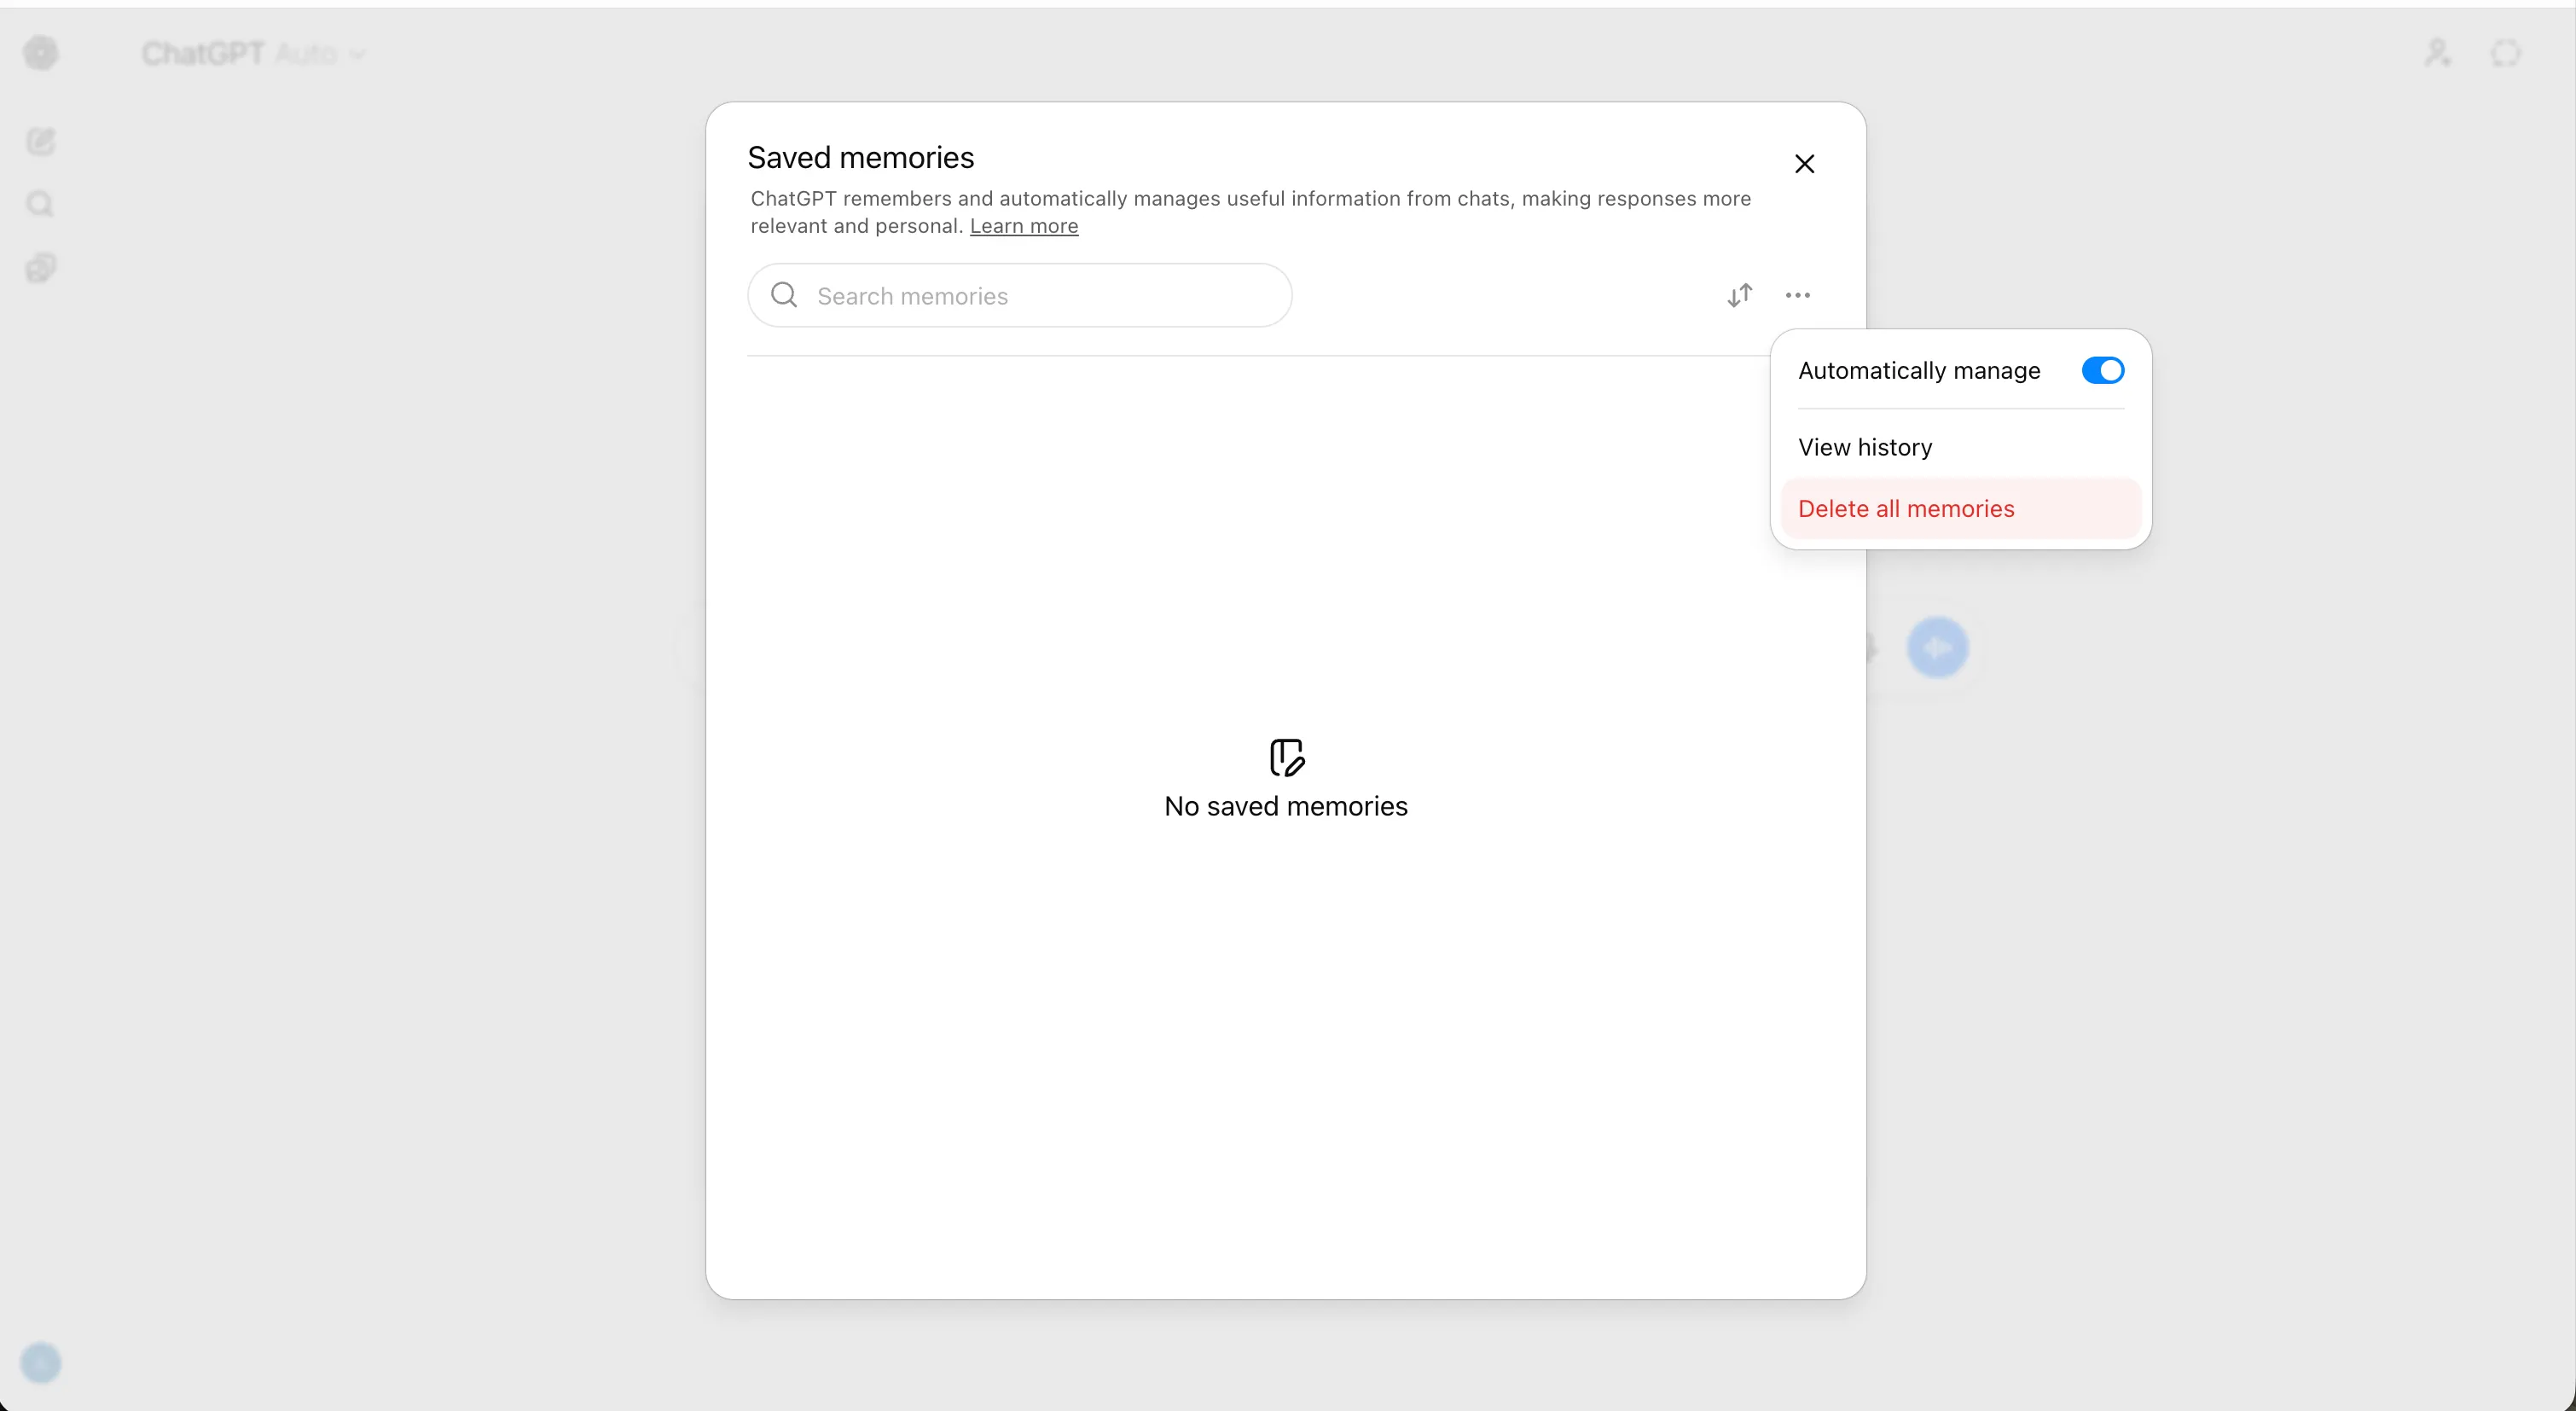Click the three-dot more options icon
The image size is (2576, 1411).
click(x=1797, y=295)
